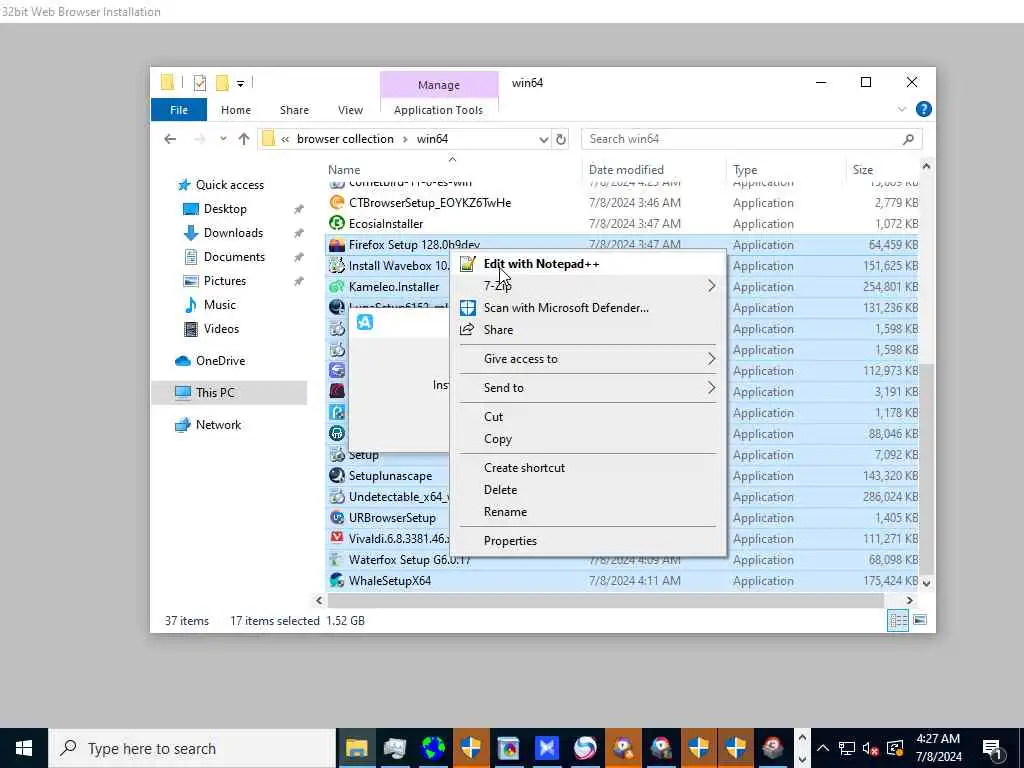
Task: Open the notification center icon
Action: coord(992,748)
